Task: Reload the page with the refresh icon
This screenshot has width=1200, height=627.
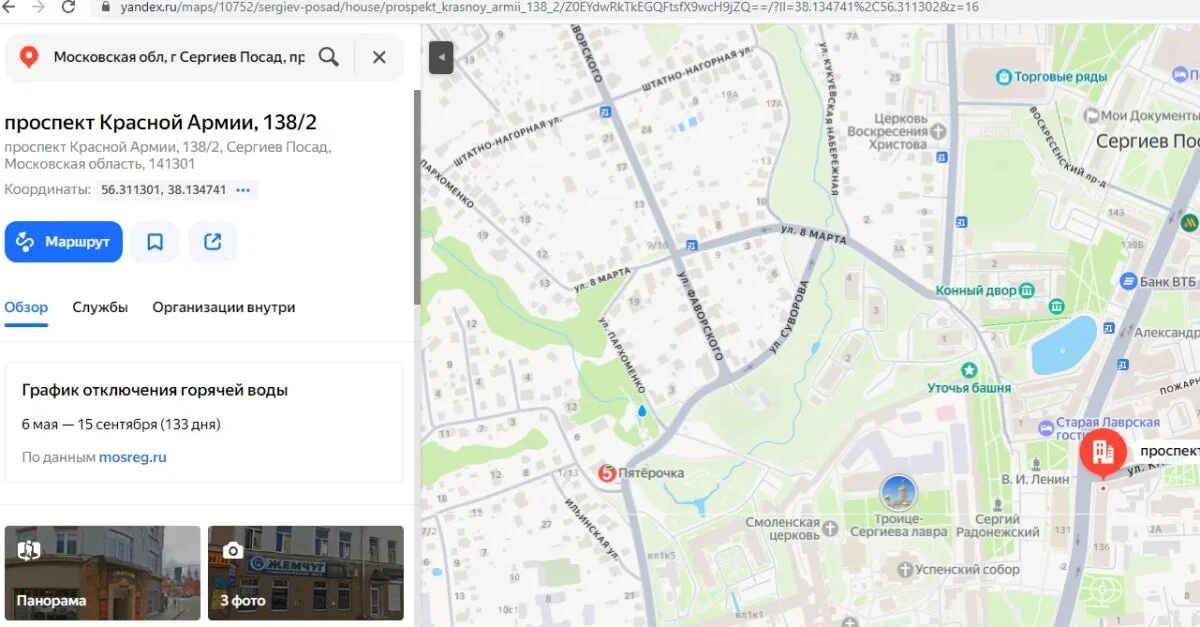Action: click(x=67, y=7)
